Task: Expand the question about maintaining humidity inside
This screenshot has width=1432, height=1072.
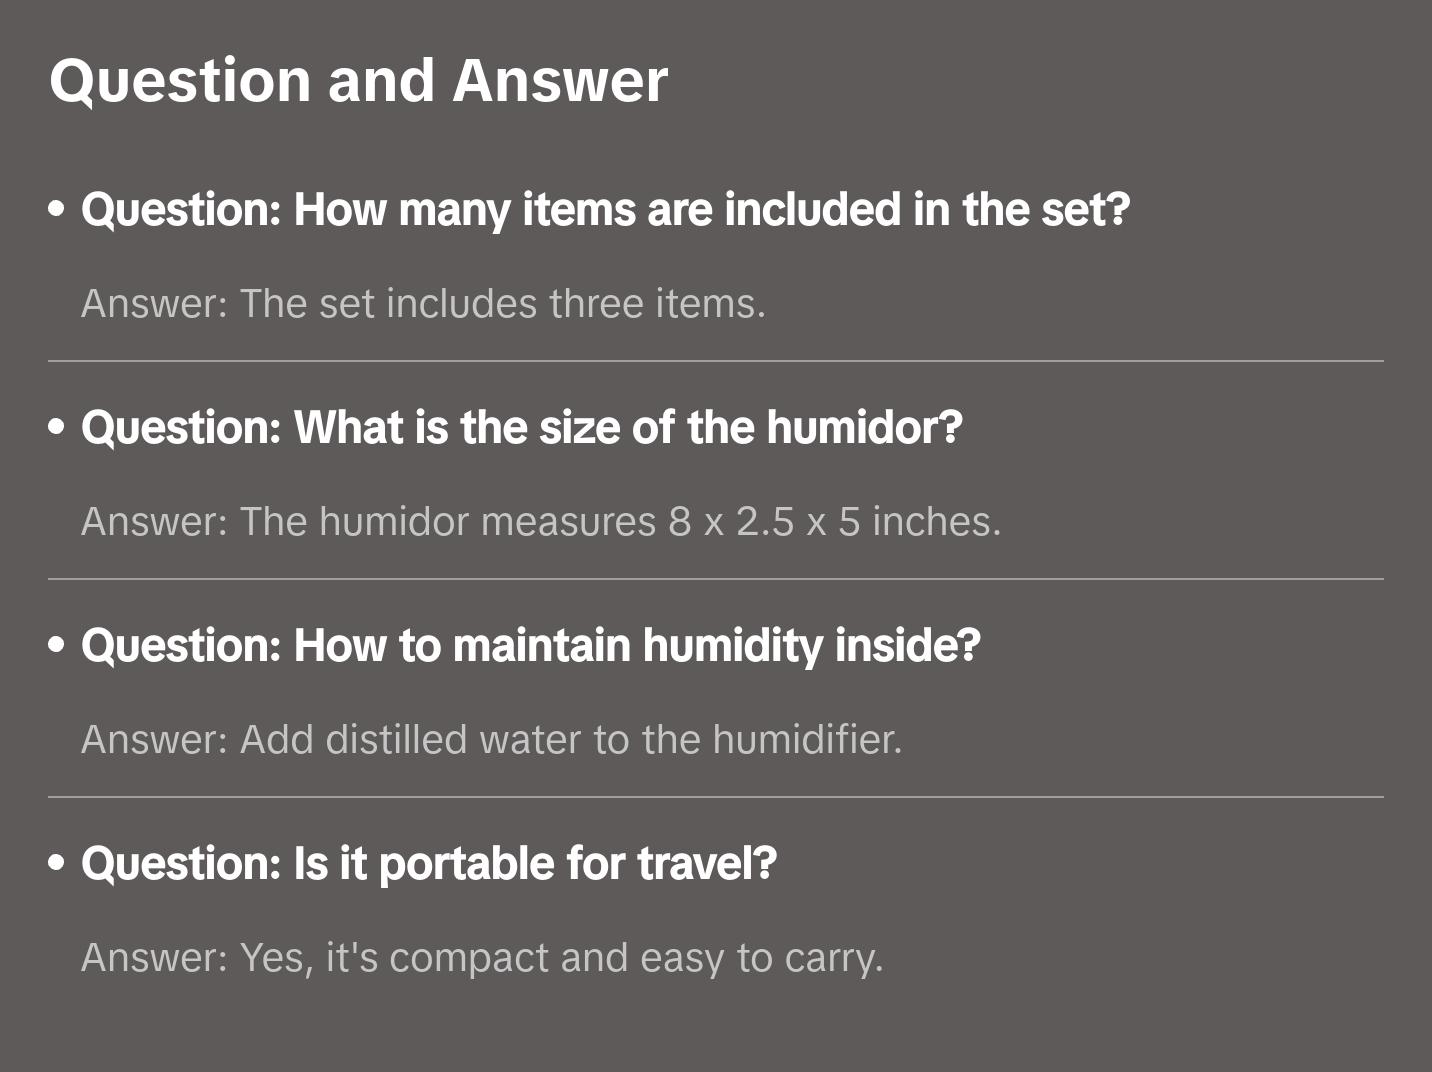Action: [x=530, y=645]
